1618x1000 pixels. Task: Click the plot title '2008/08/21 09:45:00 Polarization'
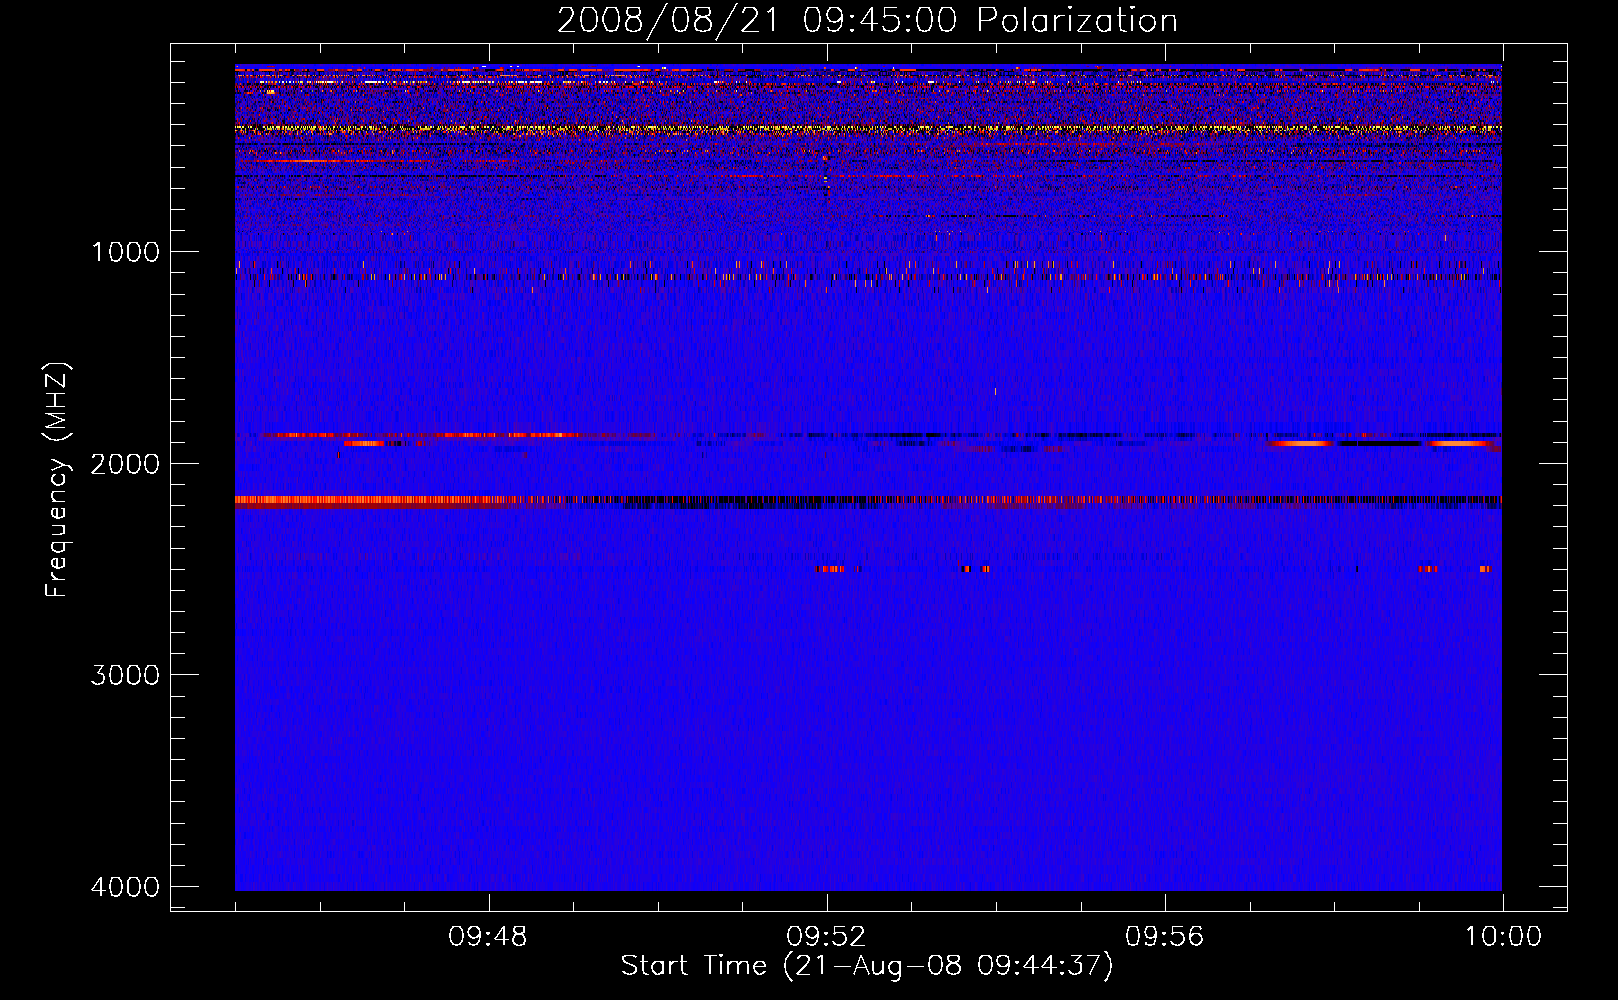(x=867, y=21)
